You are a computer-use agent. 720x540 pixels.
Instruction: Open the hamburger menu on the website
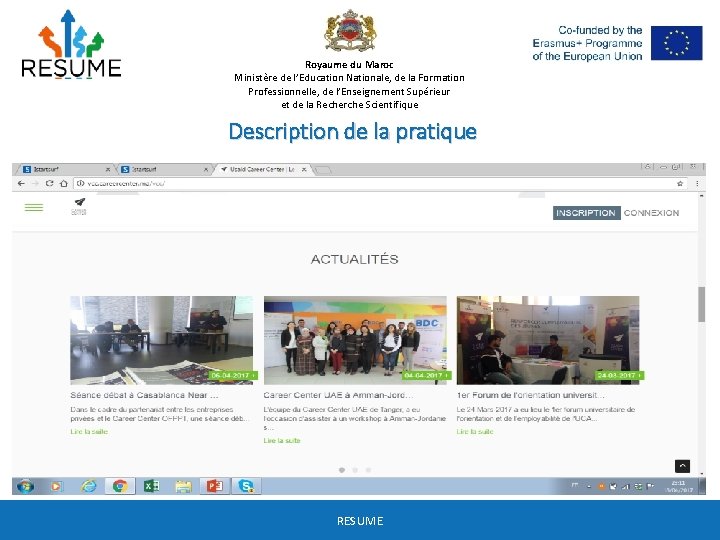pos(34,208)
